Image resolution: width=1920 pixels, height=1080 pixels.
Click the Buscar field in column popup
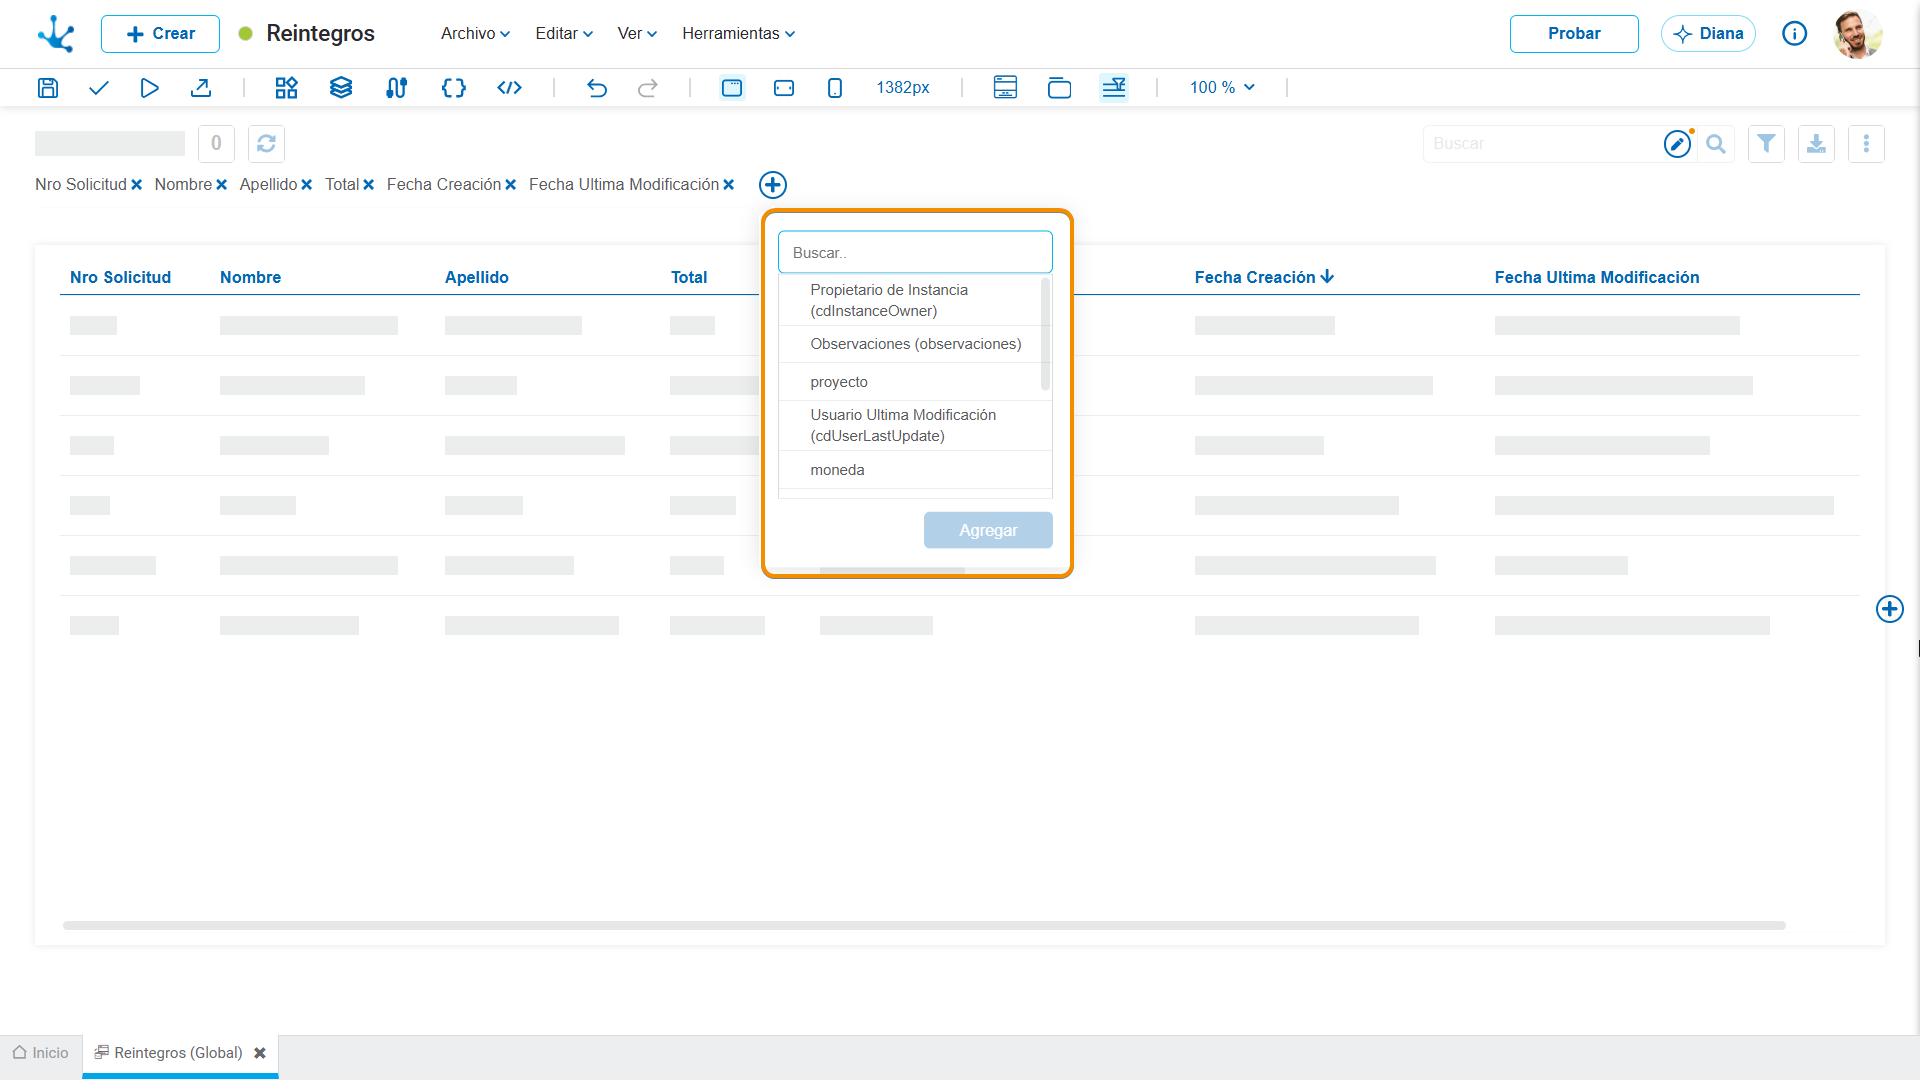[x=915, y=253]
